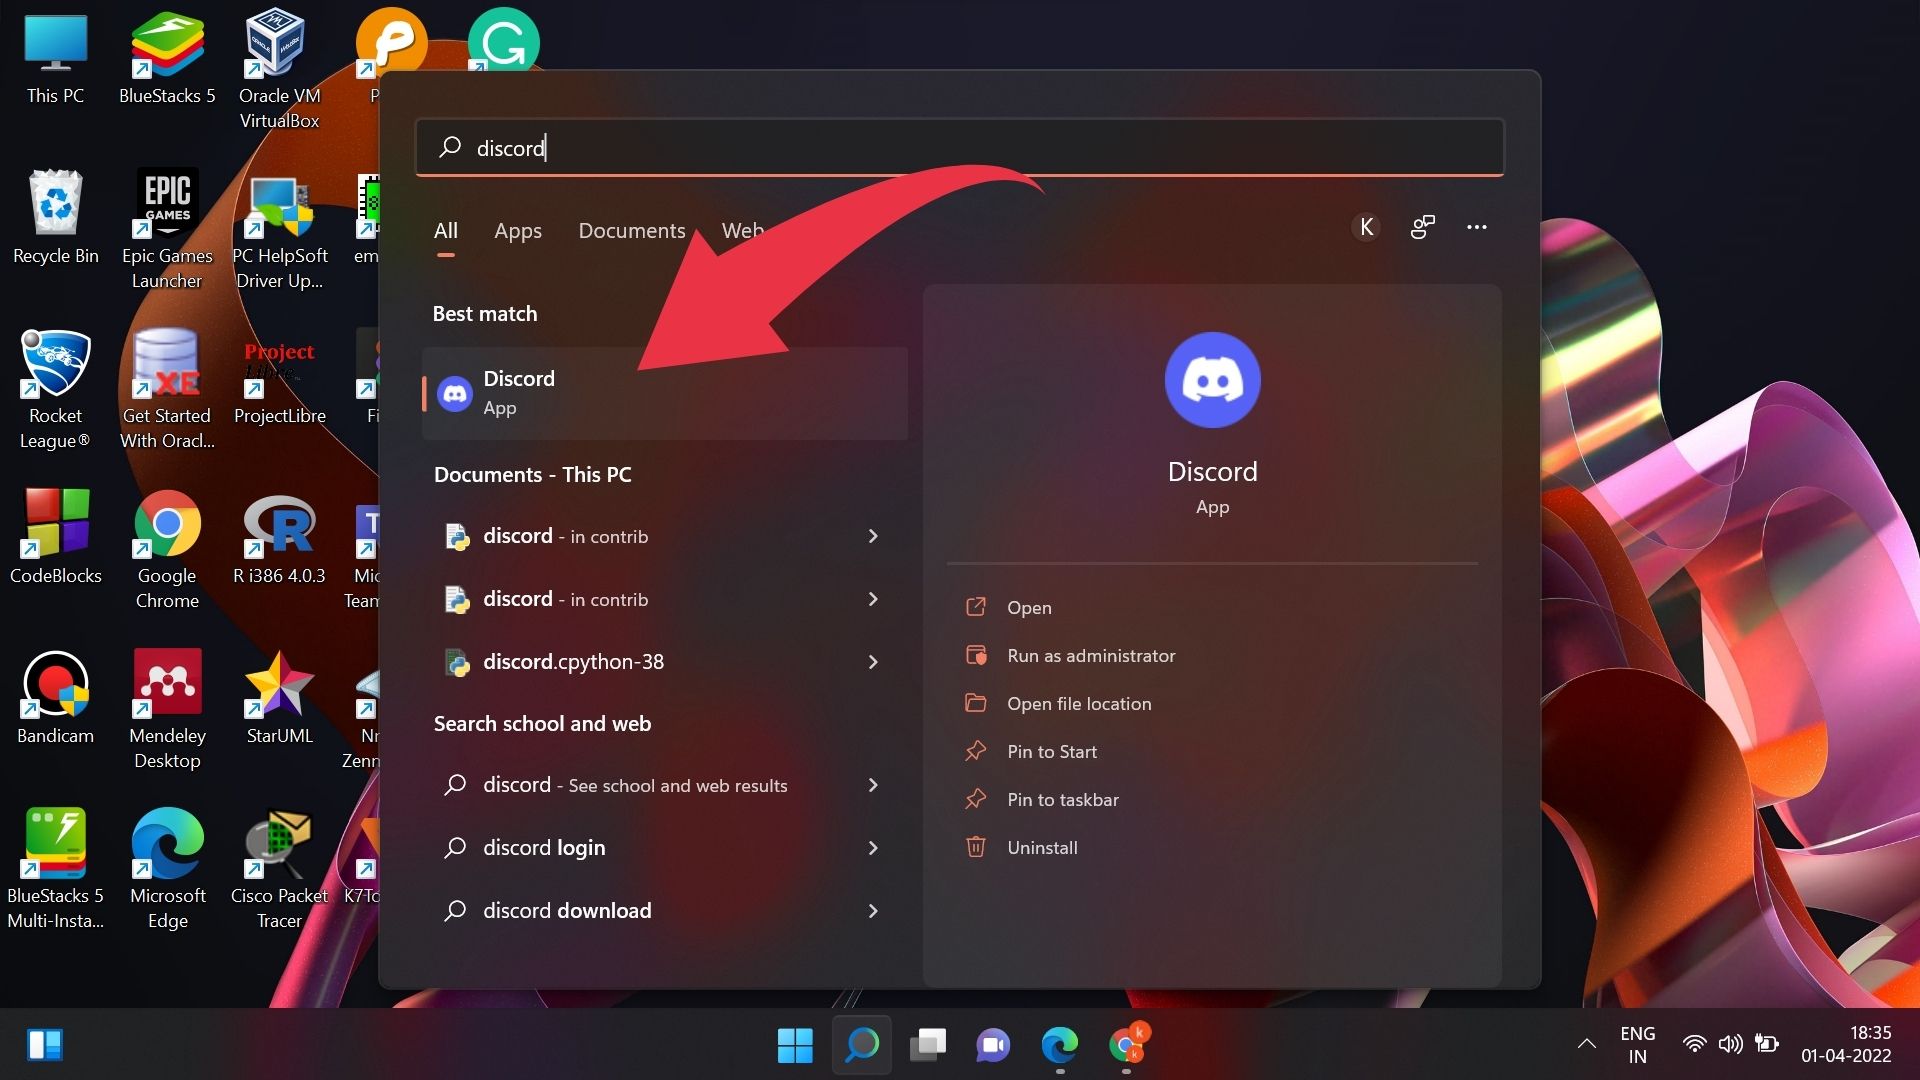Expand discord.cpython-38 document result
Viewport: 1920px width, 1080px height.
tap(874, 661)
